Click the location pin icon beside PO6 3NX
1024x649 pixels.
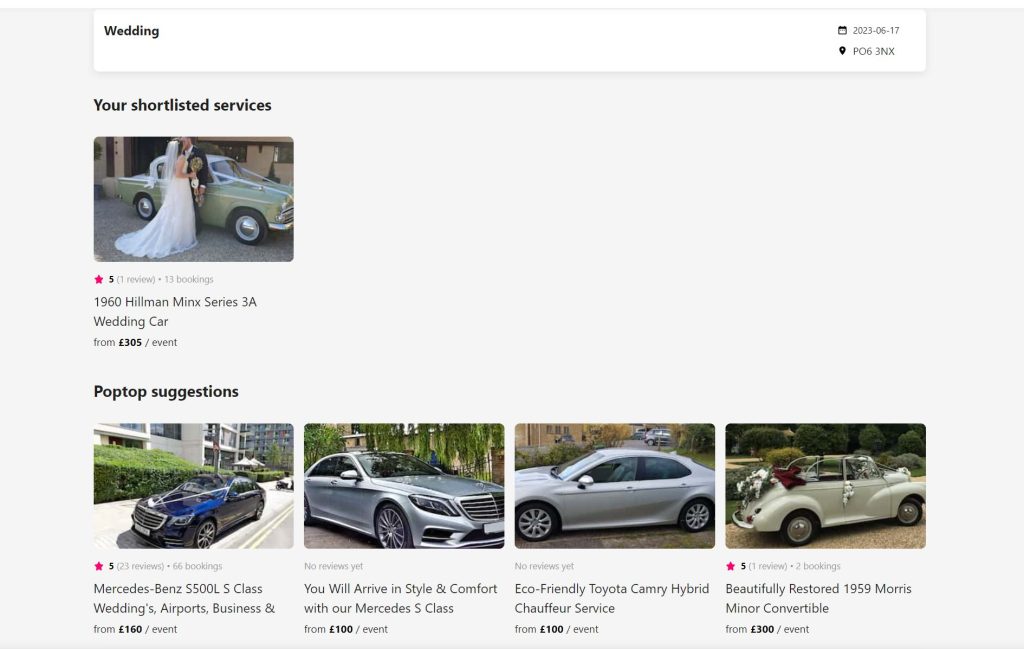pos(842,51)
